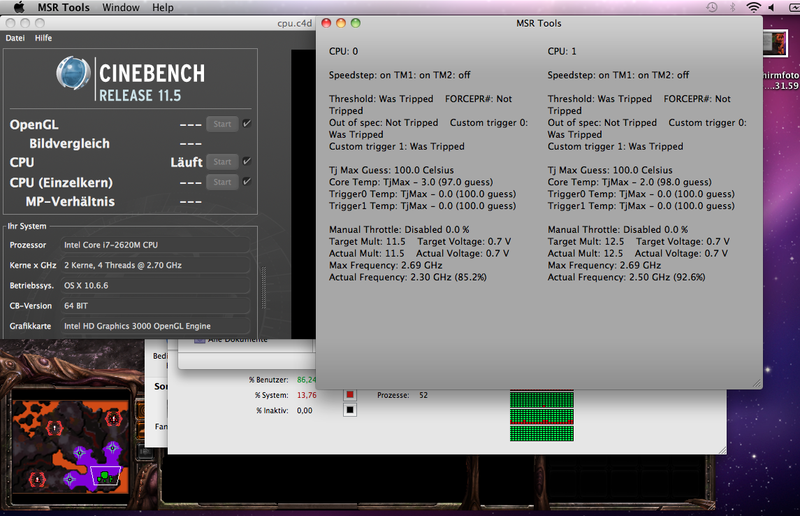Toggle the CPU test checkbox
This screenshot has width=800, height=516.
pos(246,161)
